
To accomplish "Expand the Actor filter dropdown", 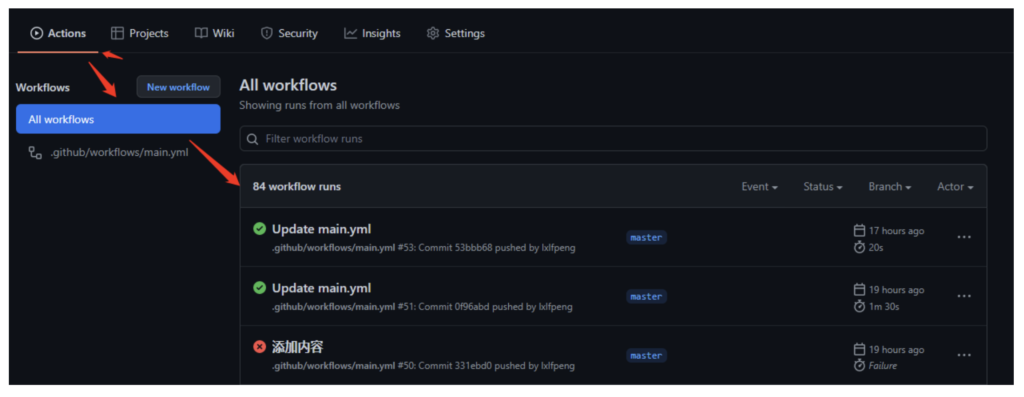I will 955,187.
